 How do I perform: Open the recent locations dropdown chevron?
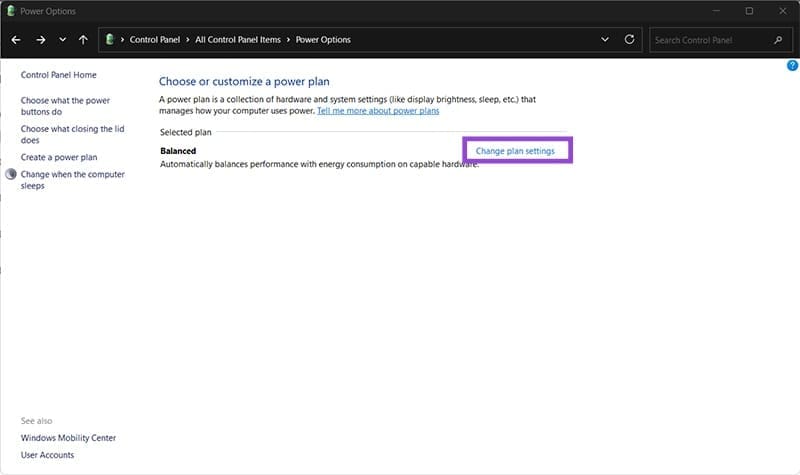point(62,40)
